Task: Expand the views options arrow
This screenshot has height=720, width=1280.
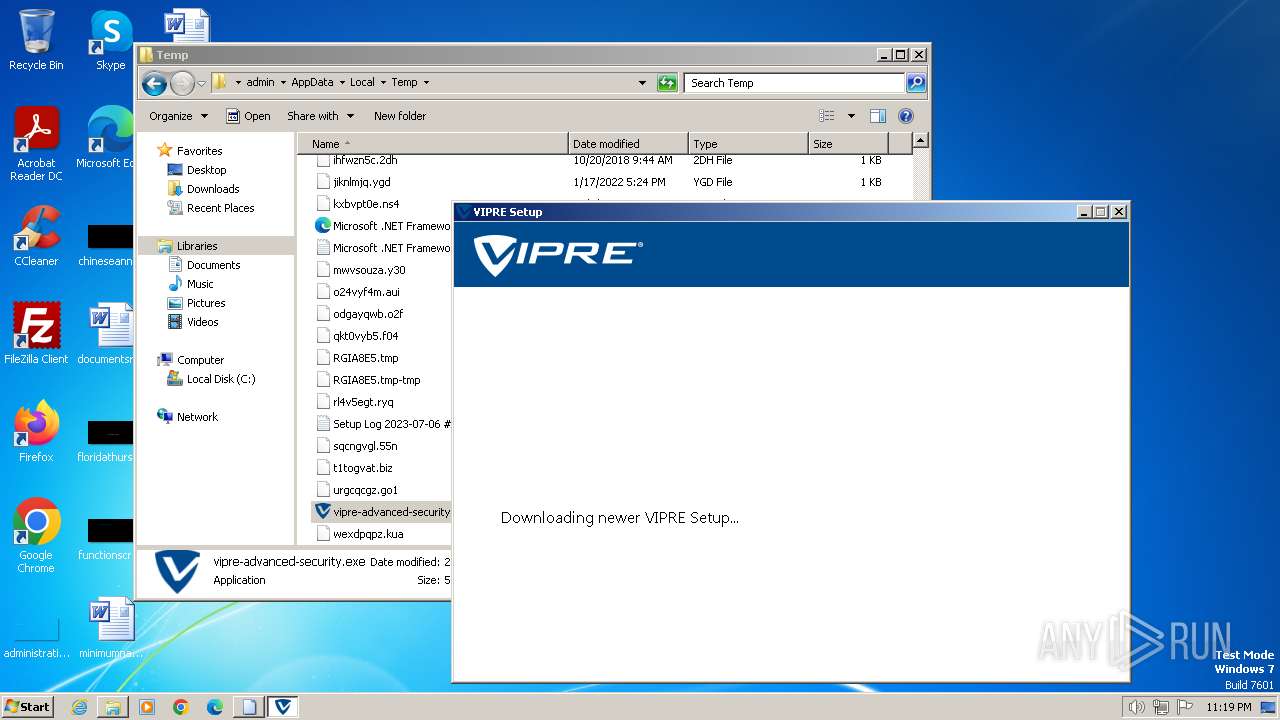Action: (851, 116)
